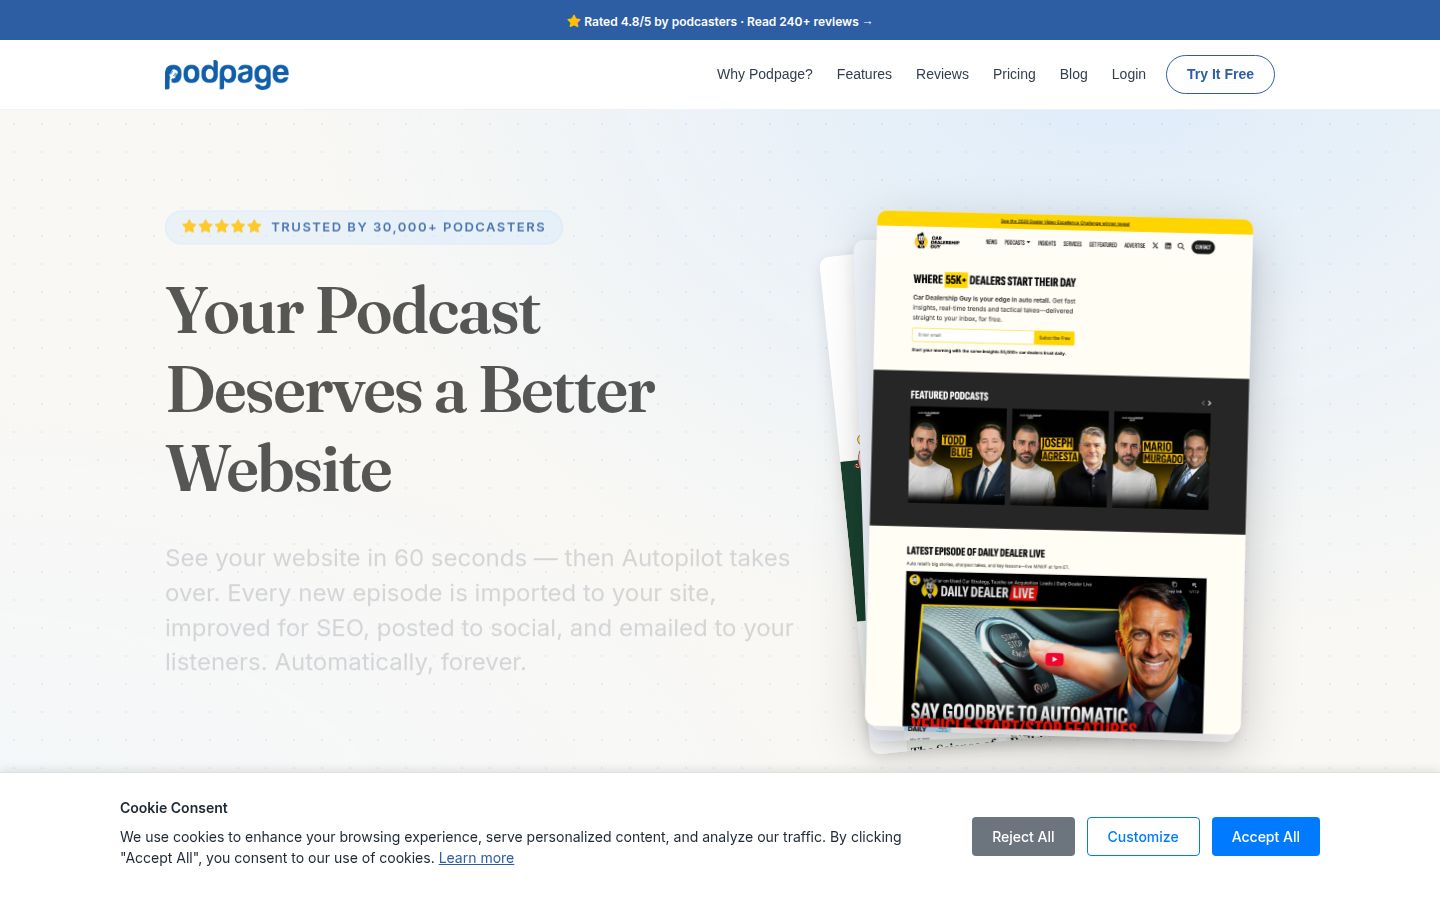Click the Contact button in preview header
Image resolution: width=1440 pixels, height=900 pixels.
pyautogui.click(x=1203, y=247)
